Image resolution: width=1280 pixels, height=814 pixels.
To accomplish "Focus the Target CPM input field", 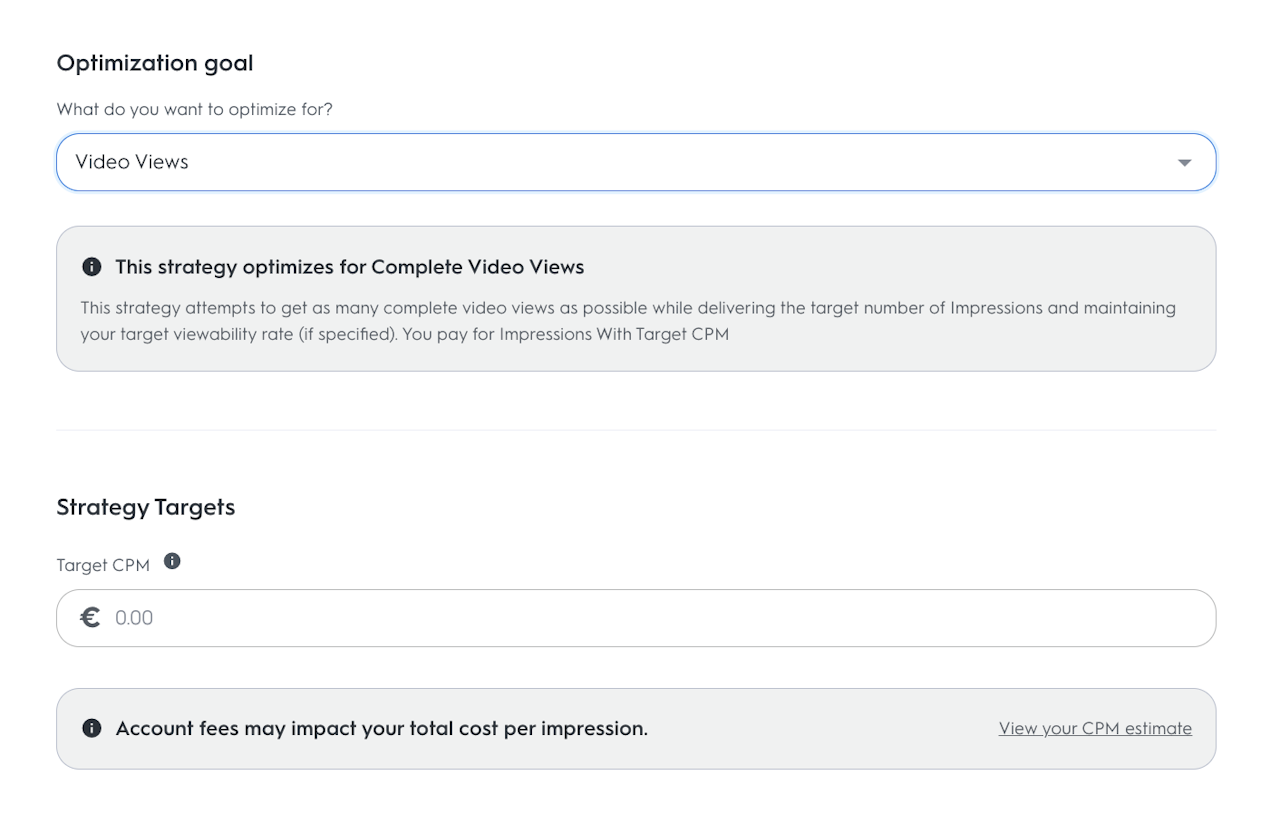I will 650,618.
